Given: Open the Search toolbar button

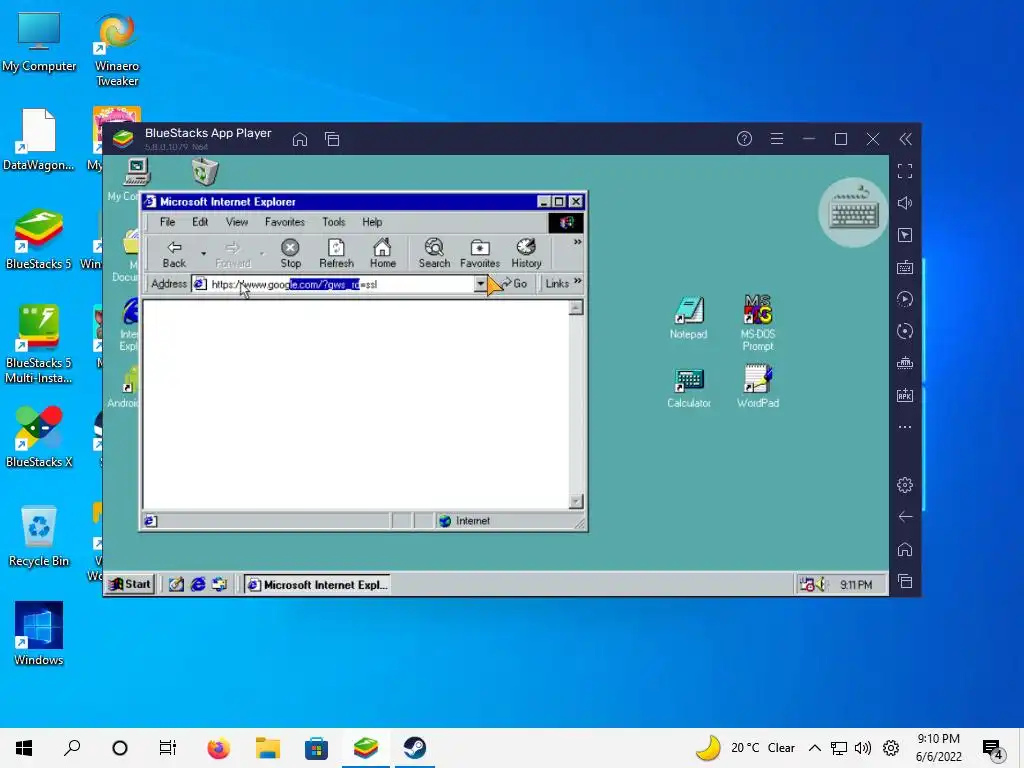Looking at the screenshot, I should (x=434, y=253).
